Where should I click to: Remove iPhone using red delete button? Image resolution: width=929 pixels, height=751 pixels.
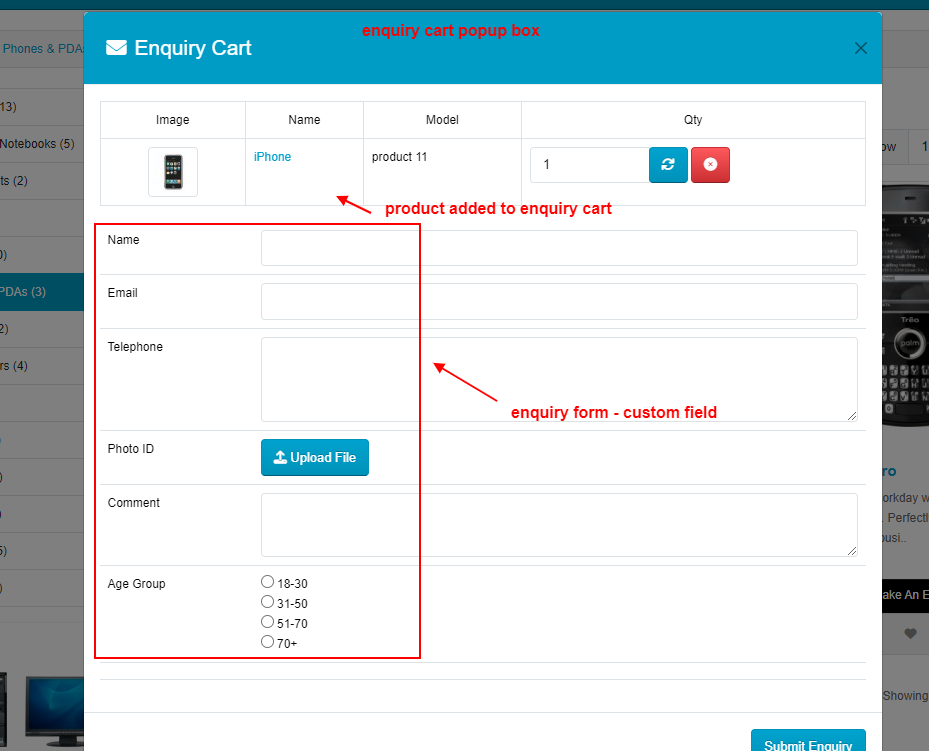710,165
